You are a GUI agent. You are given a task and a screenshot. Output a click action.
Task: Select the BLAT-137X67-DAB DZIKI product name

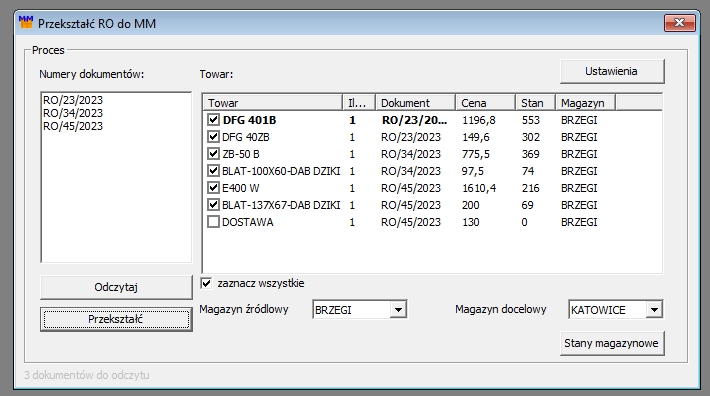click(x=281, y=205)
